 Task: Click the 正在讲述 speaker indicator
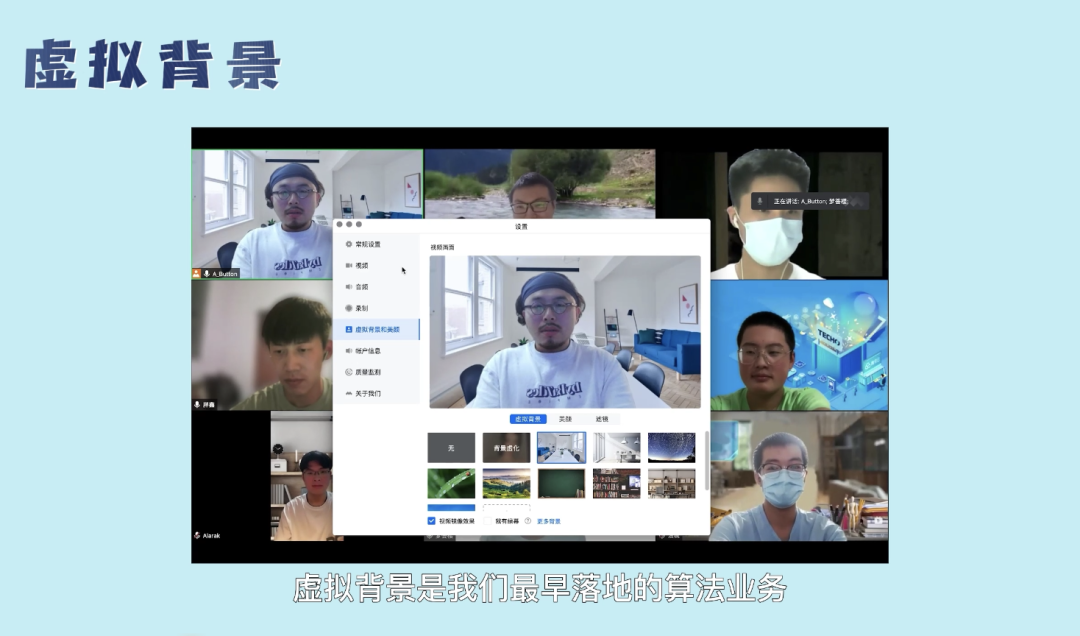[809, 201]
